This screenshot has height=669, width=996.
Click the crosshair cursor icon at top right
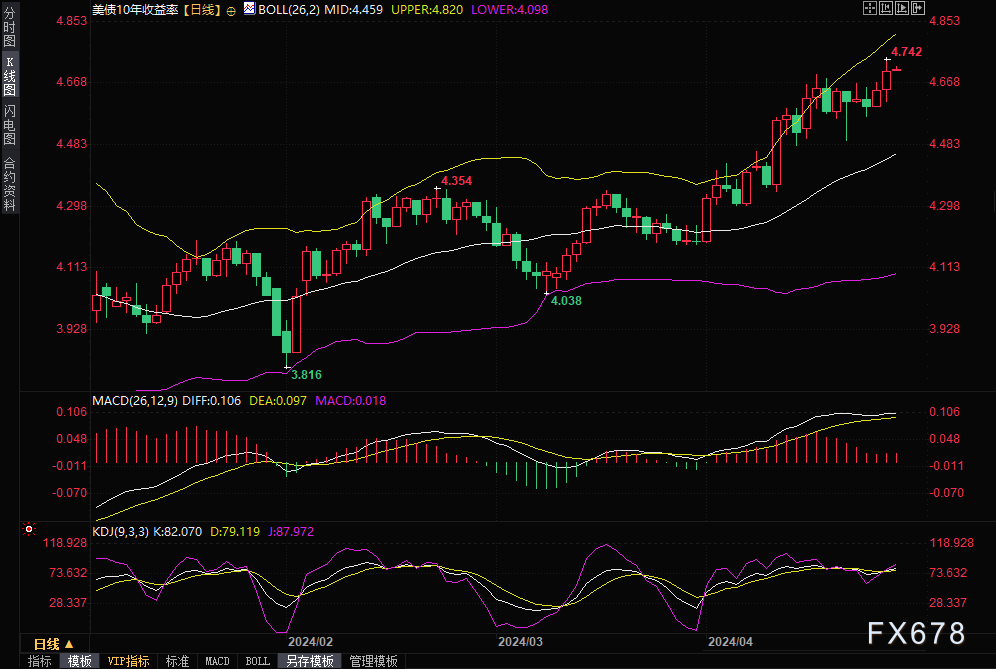tap(868, 8)
